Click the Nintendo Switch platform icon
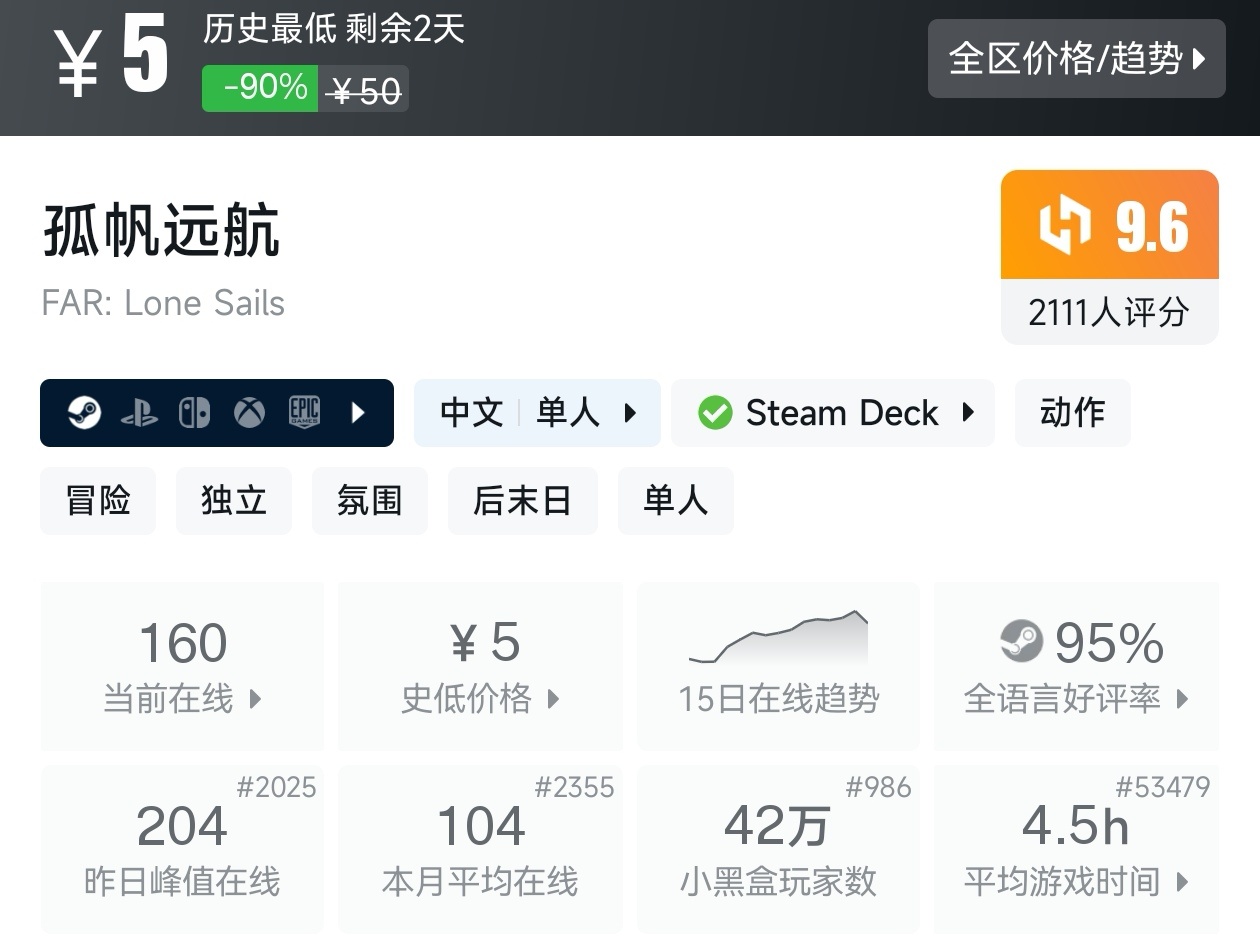The image size is (1260, 951). [x=194, y=413]
